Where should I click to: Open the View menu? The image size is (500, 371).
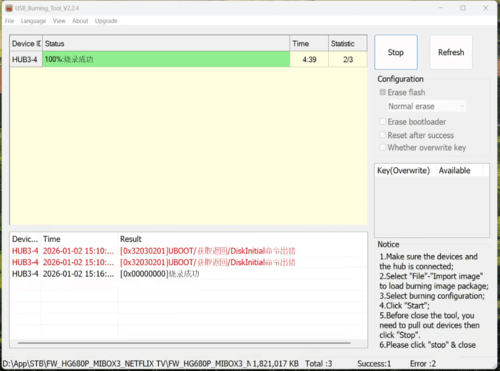tap(59, 21)
